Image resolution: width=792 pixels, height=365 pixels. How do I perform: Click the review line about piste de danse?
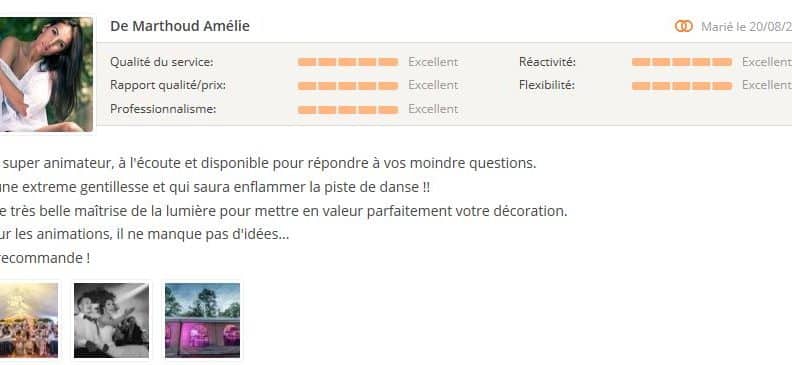click(x=215, y=187)
